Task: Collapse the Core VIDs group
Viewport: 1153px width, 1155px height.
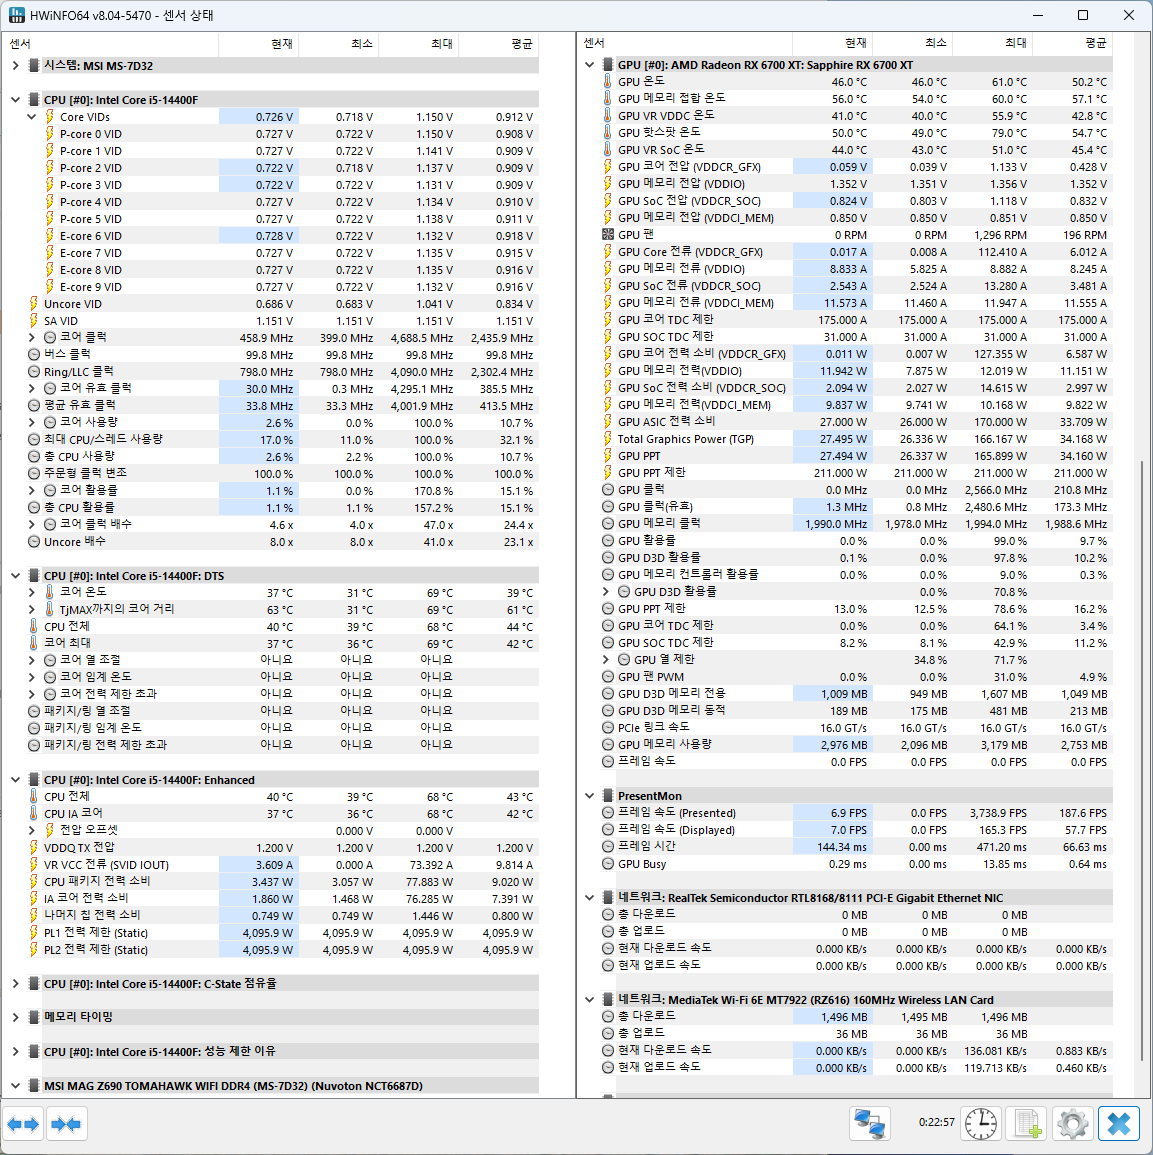Action: (x=32, y=116)
